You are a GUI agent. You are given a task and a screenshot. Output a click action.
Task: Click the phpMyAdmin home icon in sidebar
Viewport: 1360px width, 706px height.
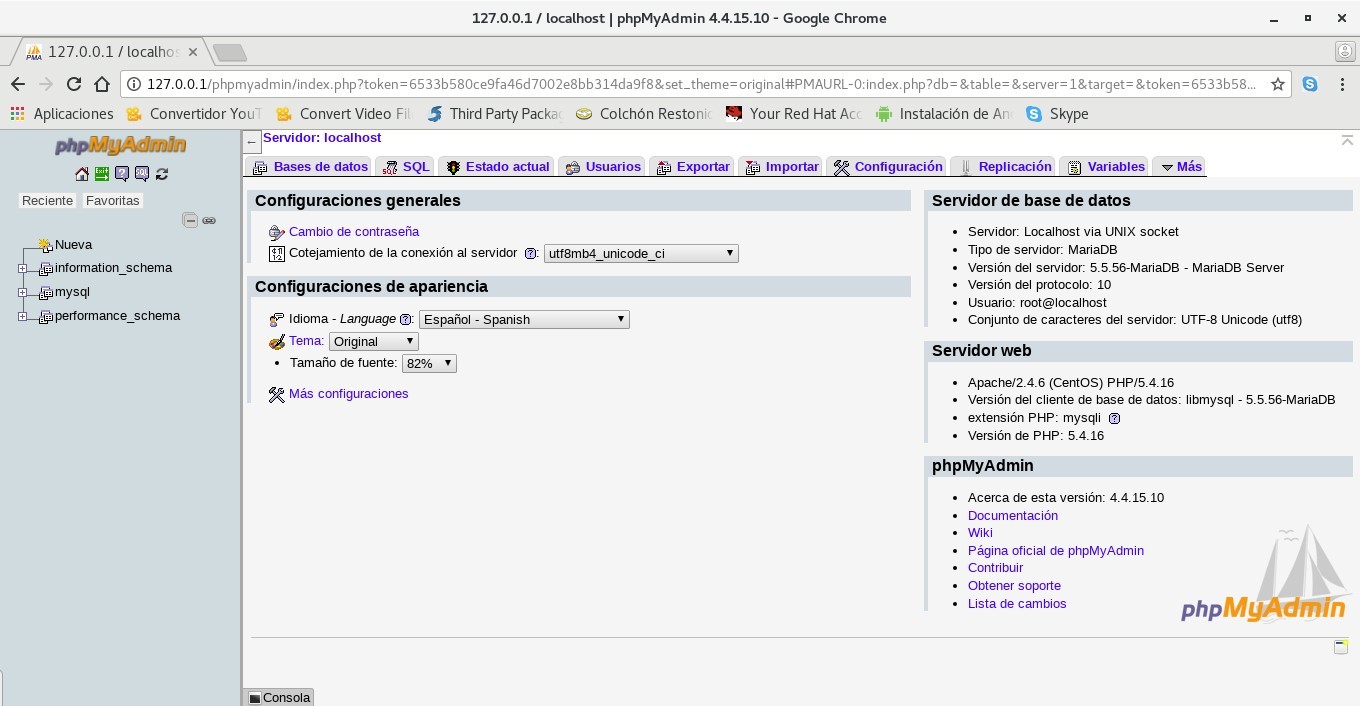[x=82, y=174]
